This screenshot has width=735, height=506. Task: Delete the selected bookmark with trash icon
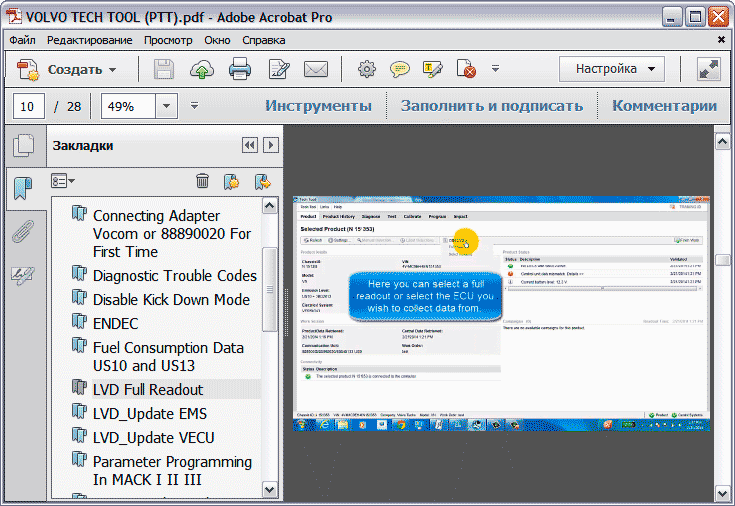(202, 181)
